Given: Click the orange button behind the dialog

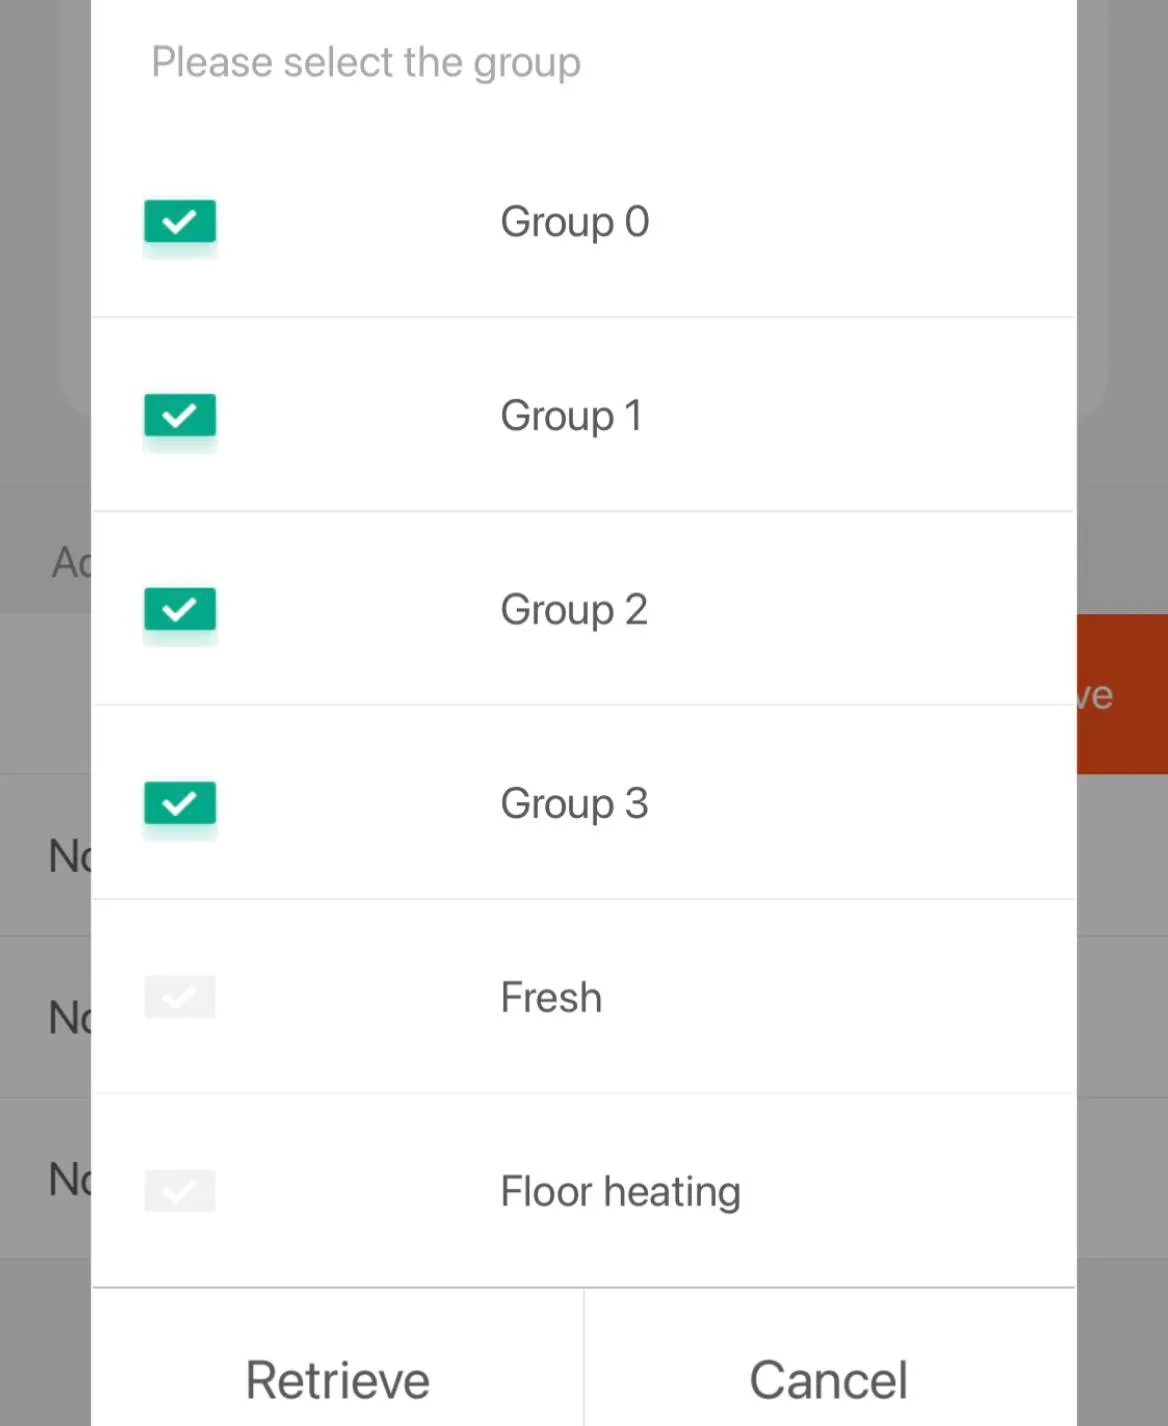Looking at the screenshot, I should click(x=1123, y=694).
